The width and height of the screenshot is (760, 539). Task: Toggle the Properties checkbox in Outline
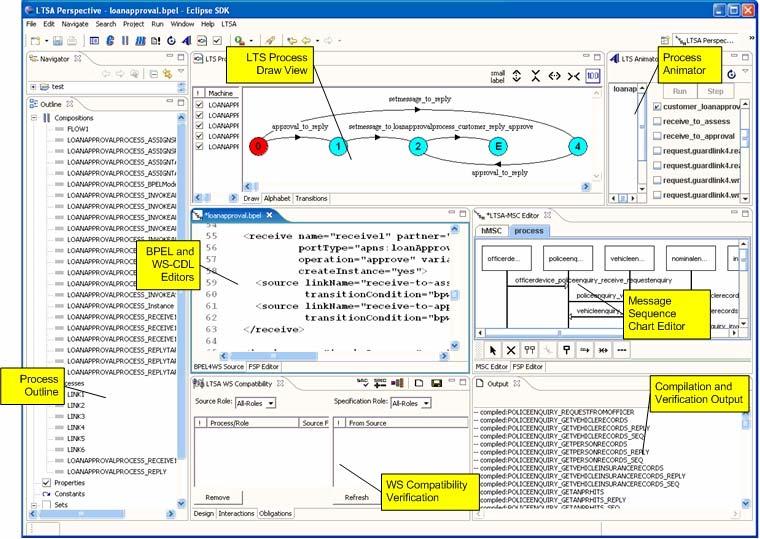[47, 483]
